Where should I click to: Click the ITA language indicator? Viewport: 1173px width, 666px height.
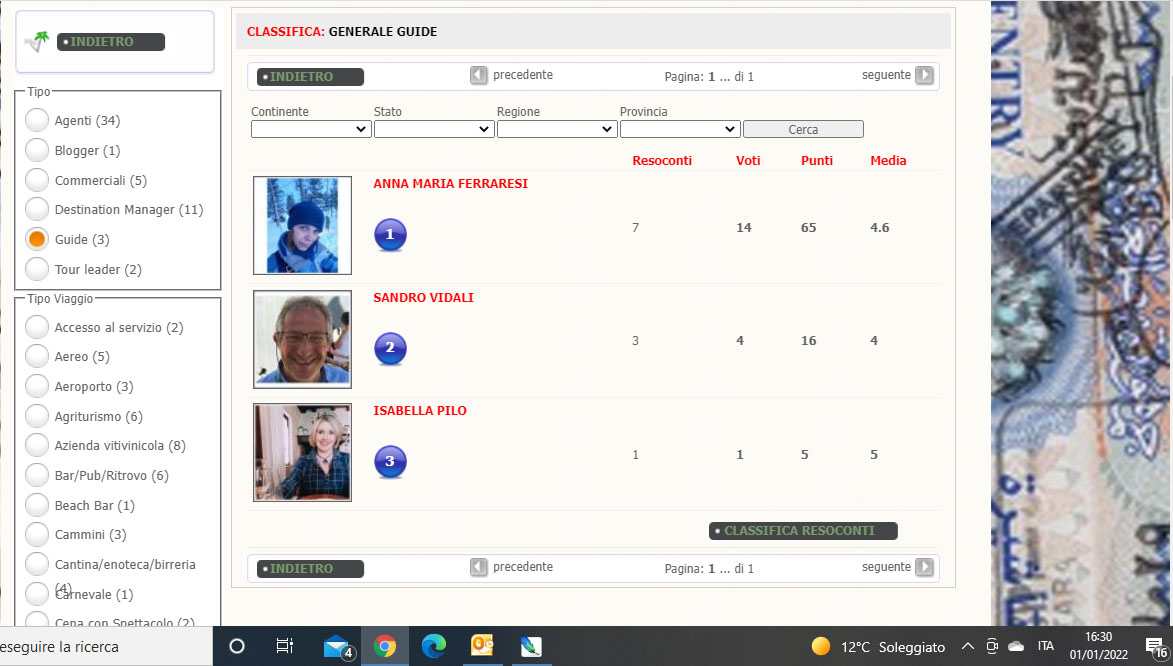click(x=1045, y=646)
